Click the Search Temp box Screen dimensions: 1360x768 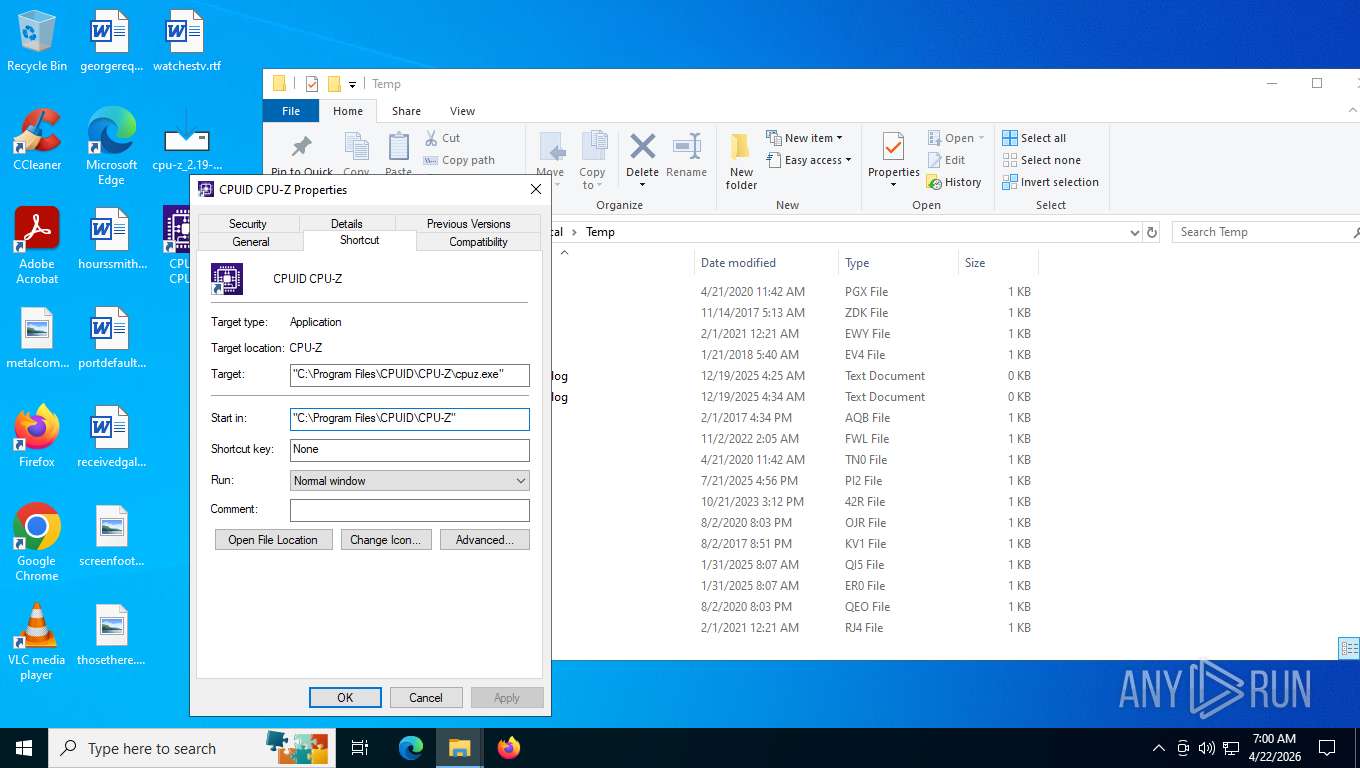pyautogui.click(x=1266, y=232)
